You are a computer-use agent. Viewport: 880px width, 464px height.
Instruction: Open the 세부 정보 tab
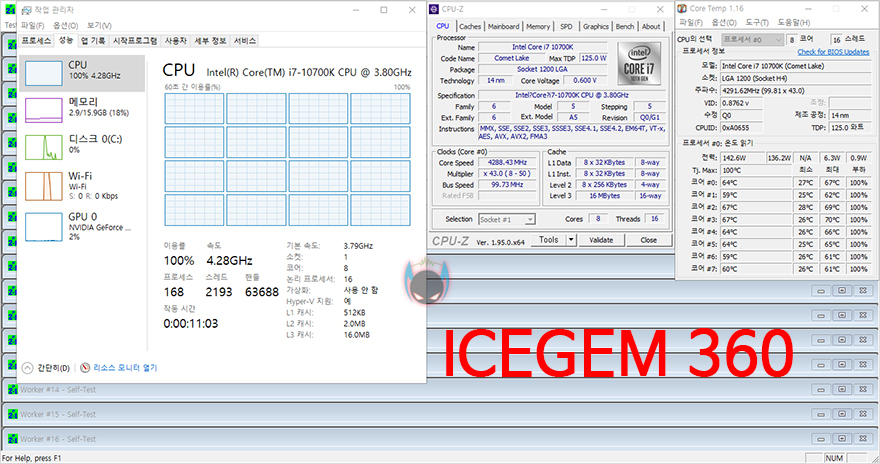(210, 41)
